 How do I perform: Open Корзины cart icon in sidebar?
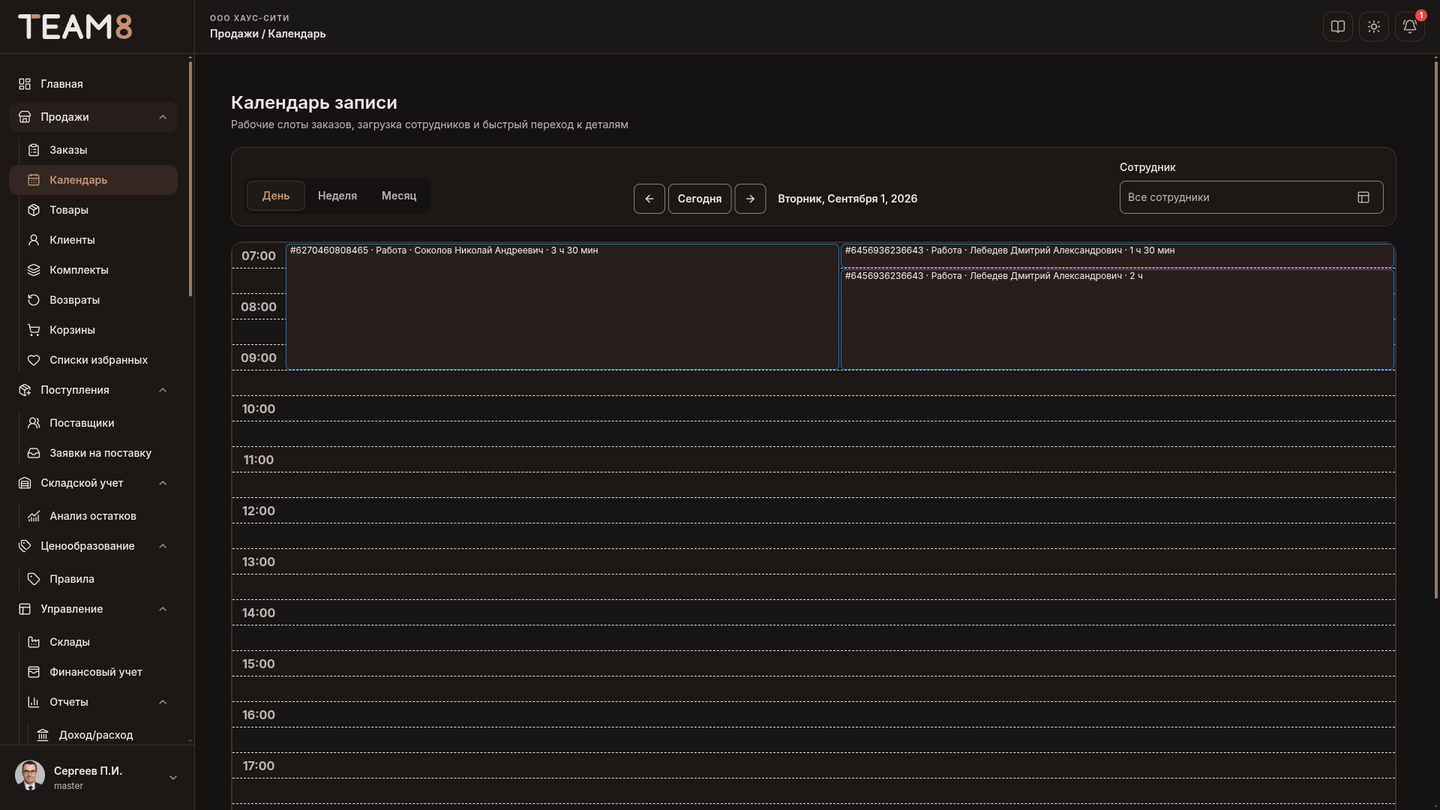click(x=34, y=330)
